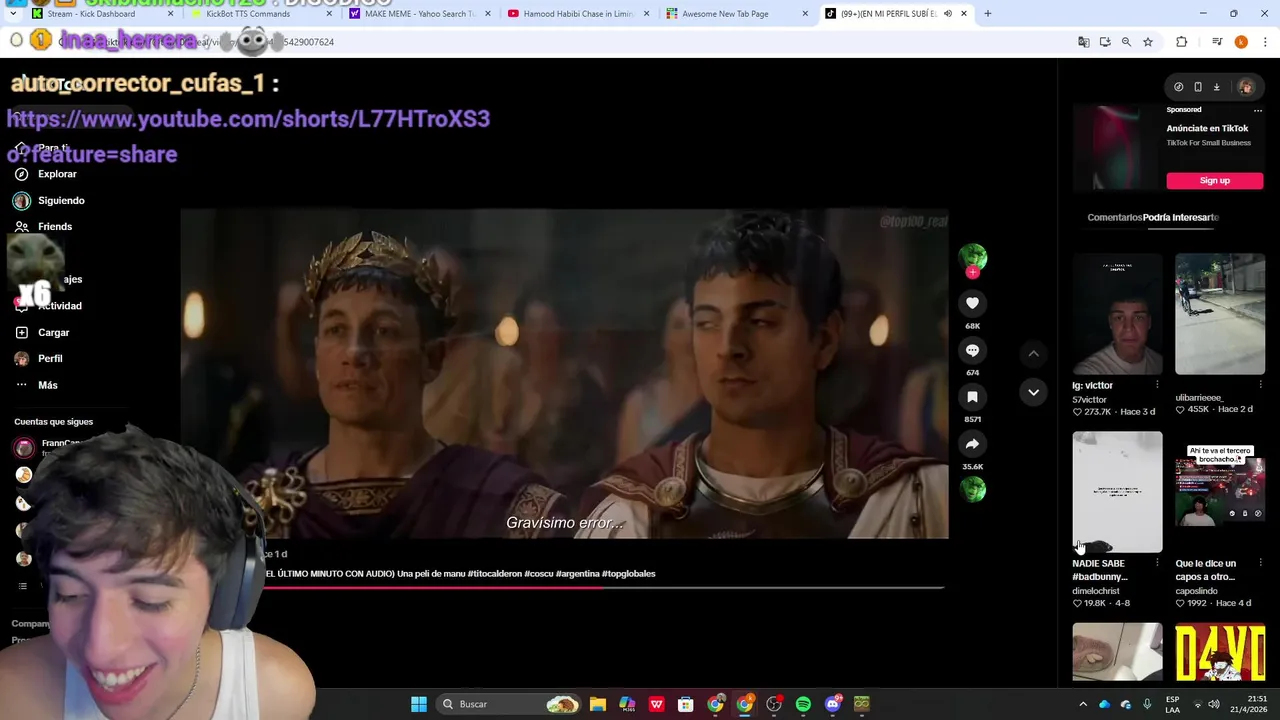Open the caposlindo video thumbnail

1220,492
